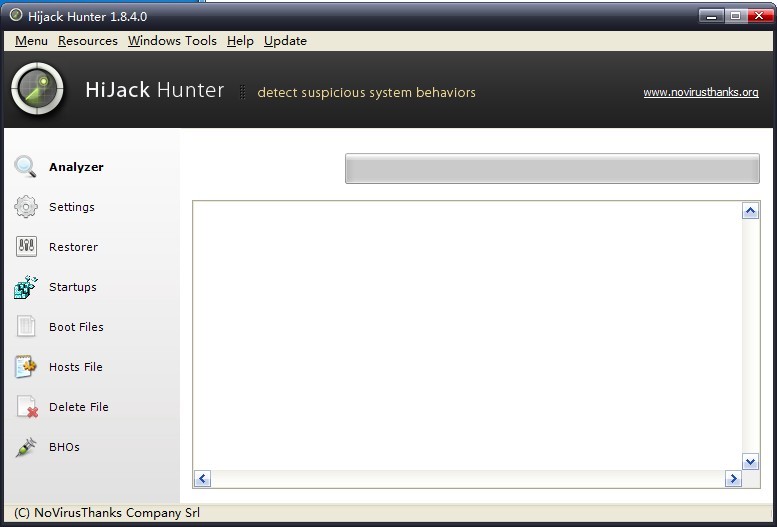The height and width of the screenshot is (527, 777).
Task: Visit the www.novirusthanks.org link
Action: coord(700,92)
